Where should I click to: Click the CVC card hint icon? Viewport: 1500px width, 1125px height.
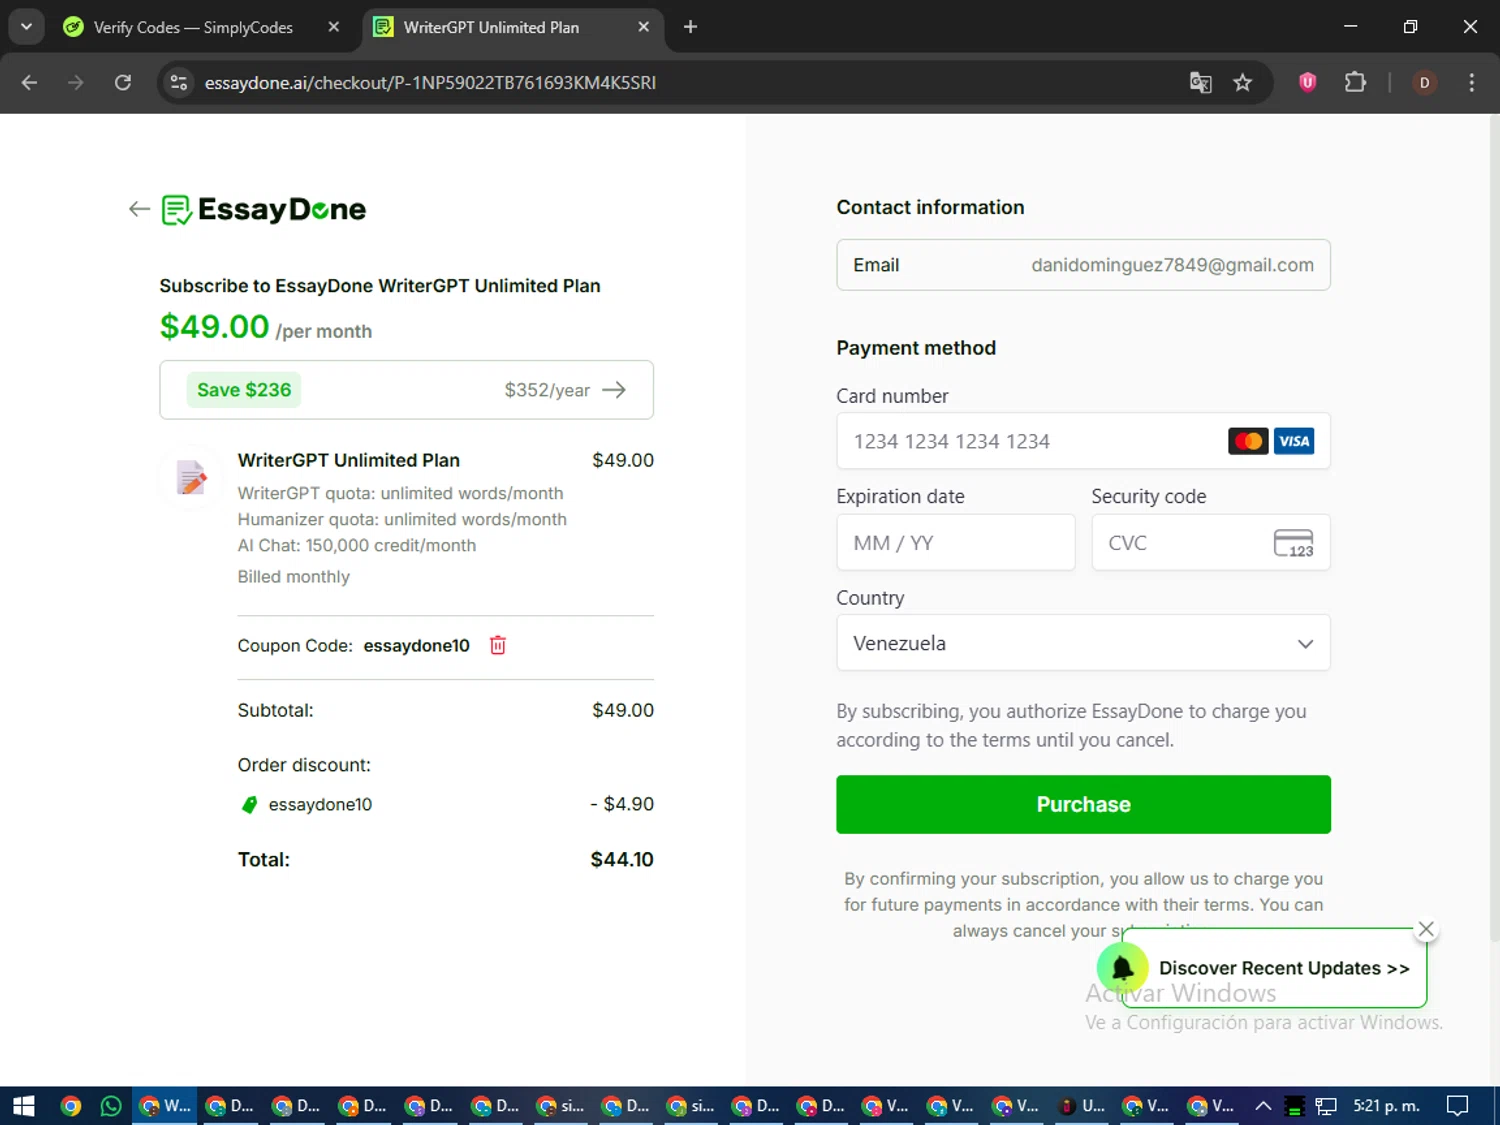pyautogui.click(x=1293, y=543)
